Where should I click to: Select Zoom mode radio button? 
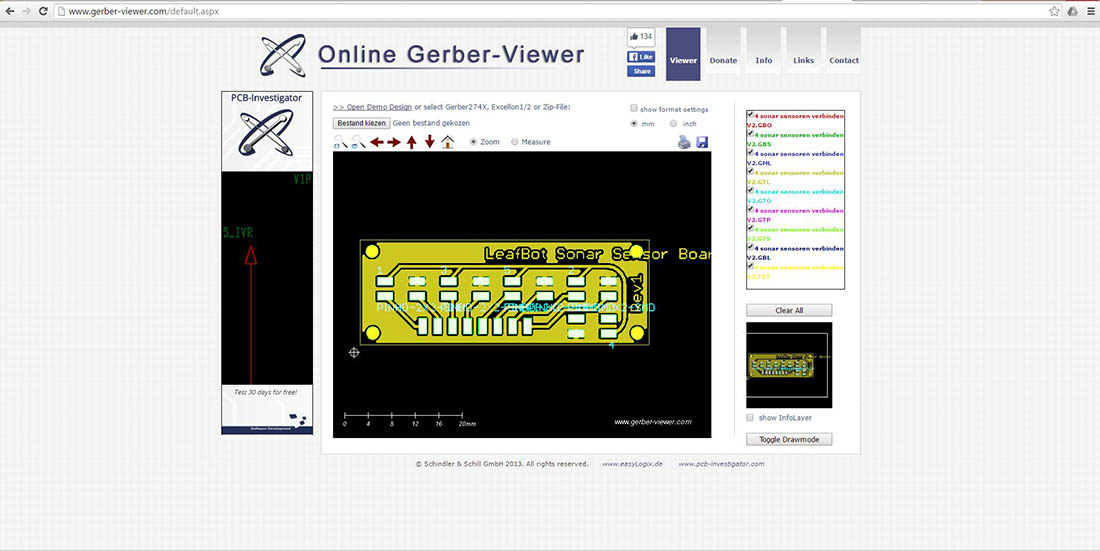click(473, 142)
